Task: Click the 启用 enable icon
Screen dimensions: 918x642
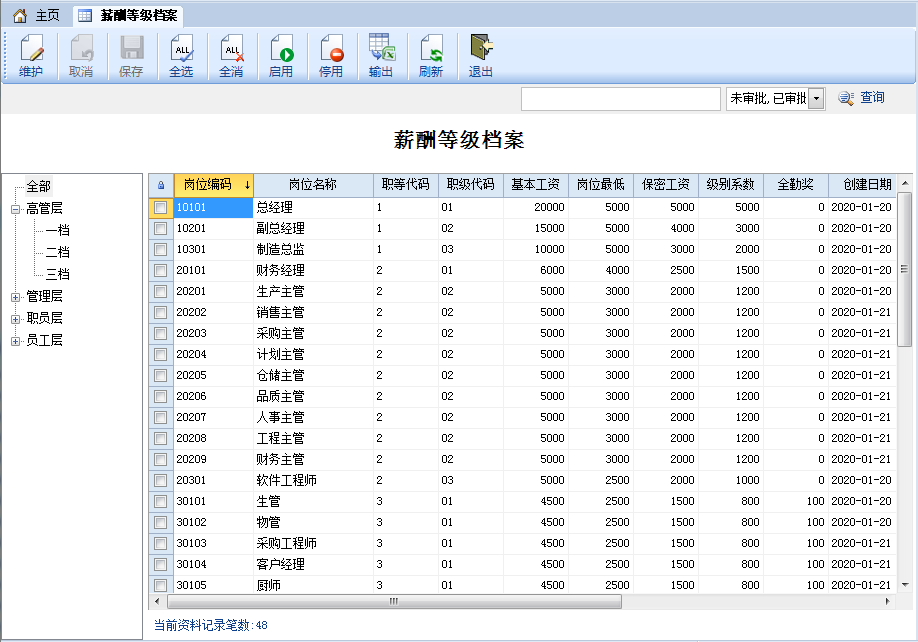Action: (281, 56)
